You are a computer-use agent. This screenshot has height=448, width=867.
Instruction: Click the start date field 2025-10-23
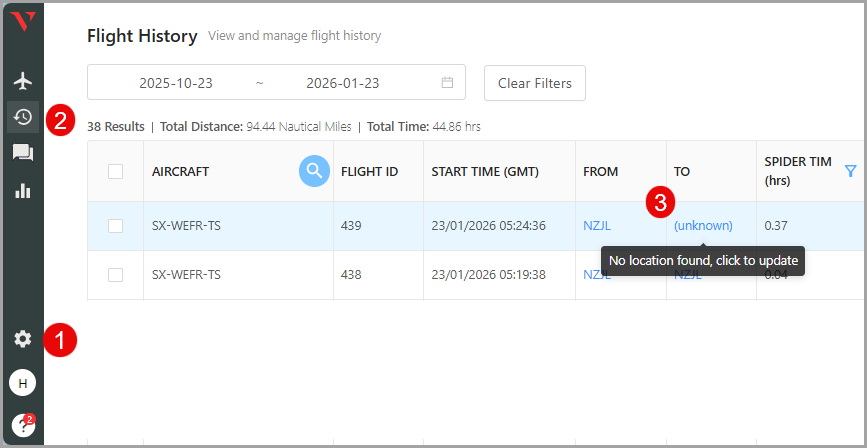pos(176,83)
